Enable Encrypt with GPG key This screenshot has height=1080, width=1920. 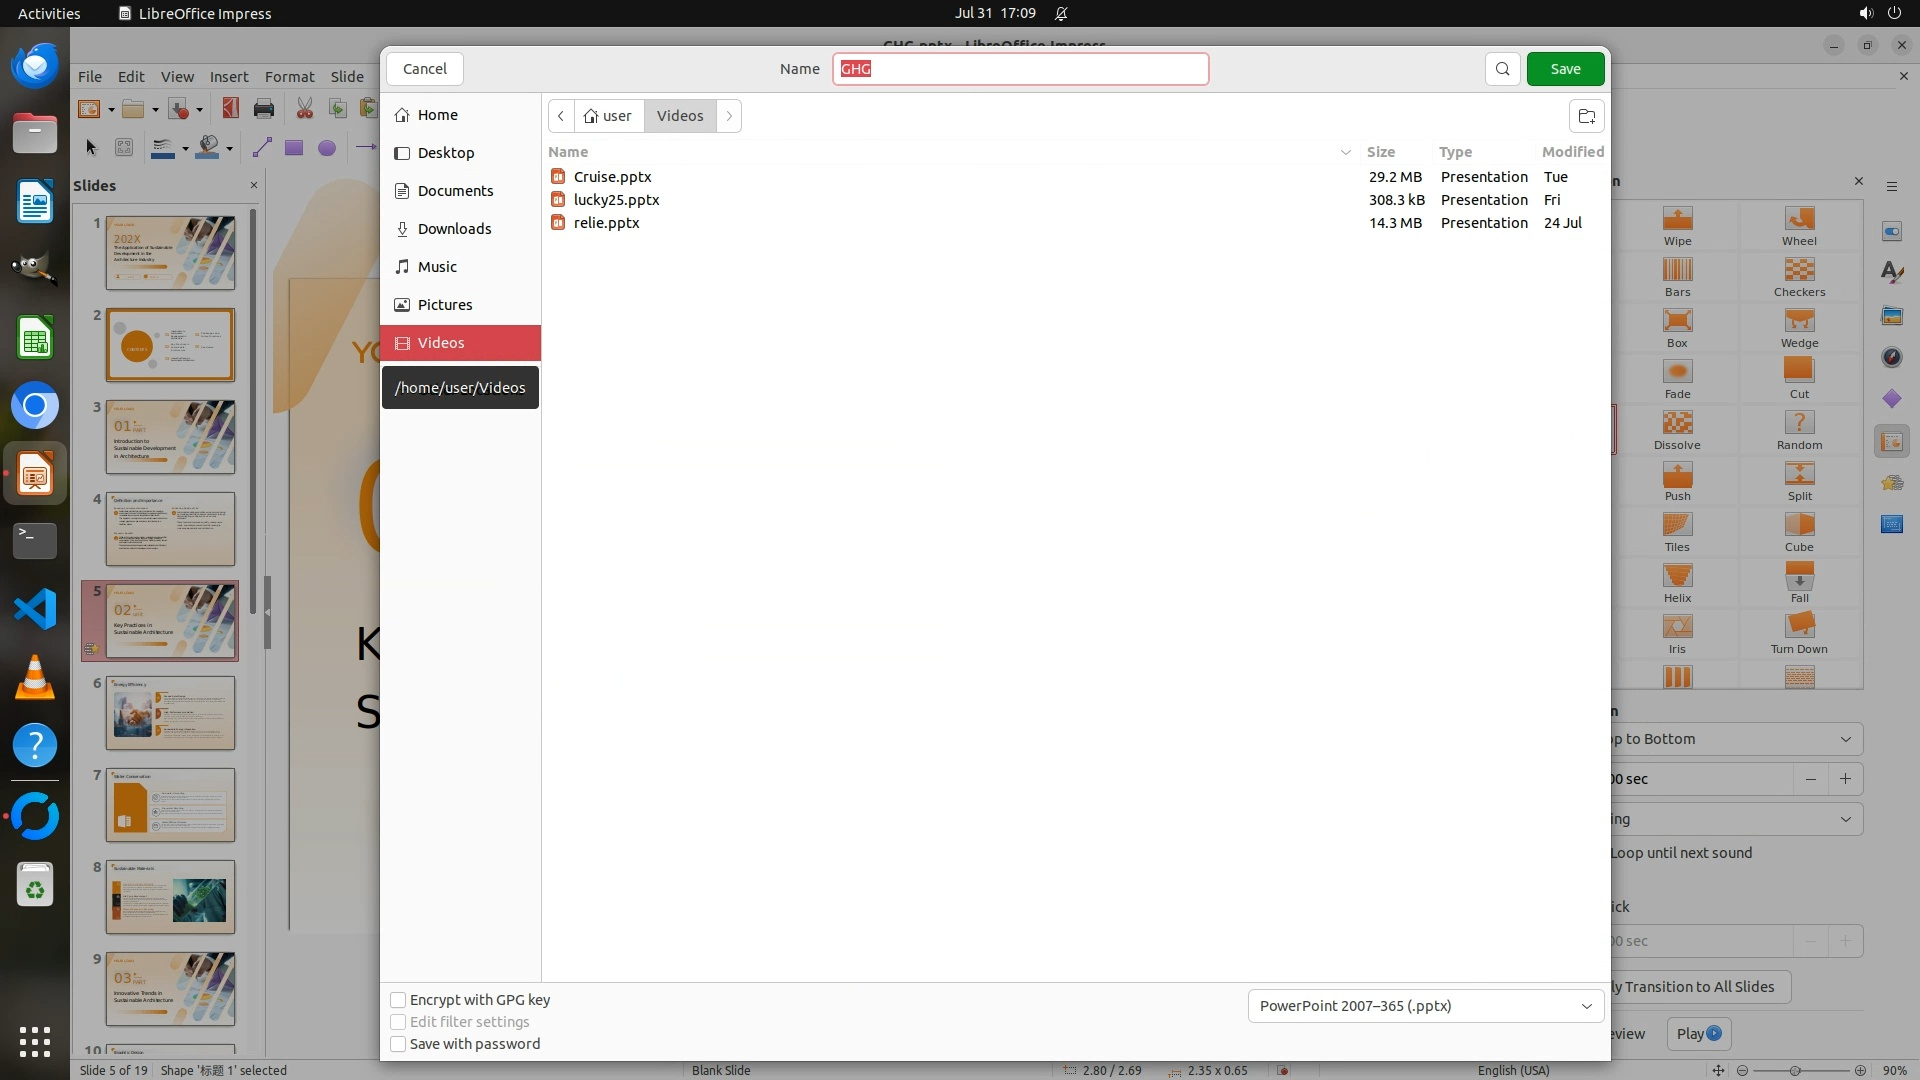tap(398, 1000)
